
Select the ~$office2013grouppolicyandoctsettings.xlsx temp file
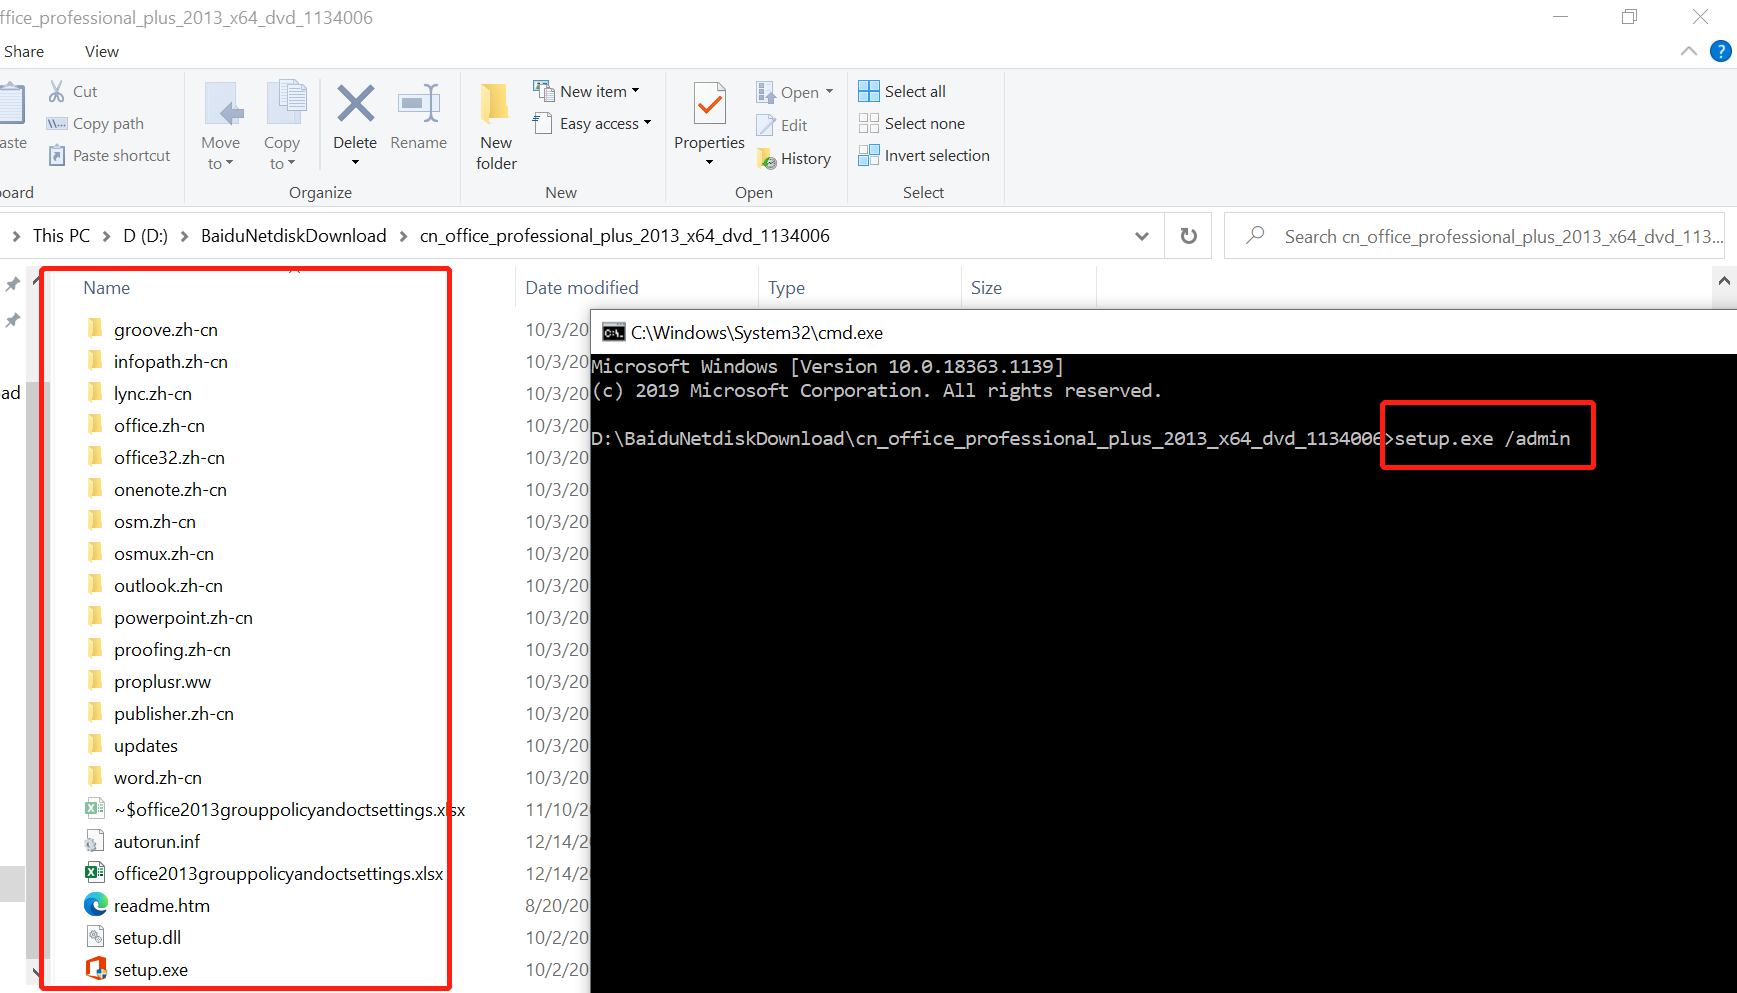[x=290, y=810]
